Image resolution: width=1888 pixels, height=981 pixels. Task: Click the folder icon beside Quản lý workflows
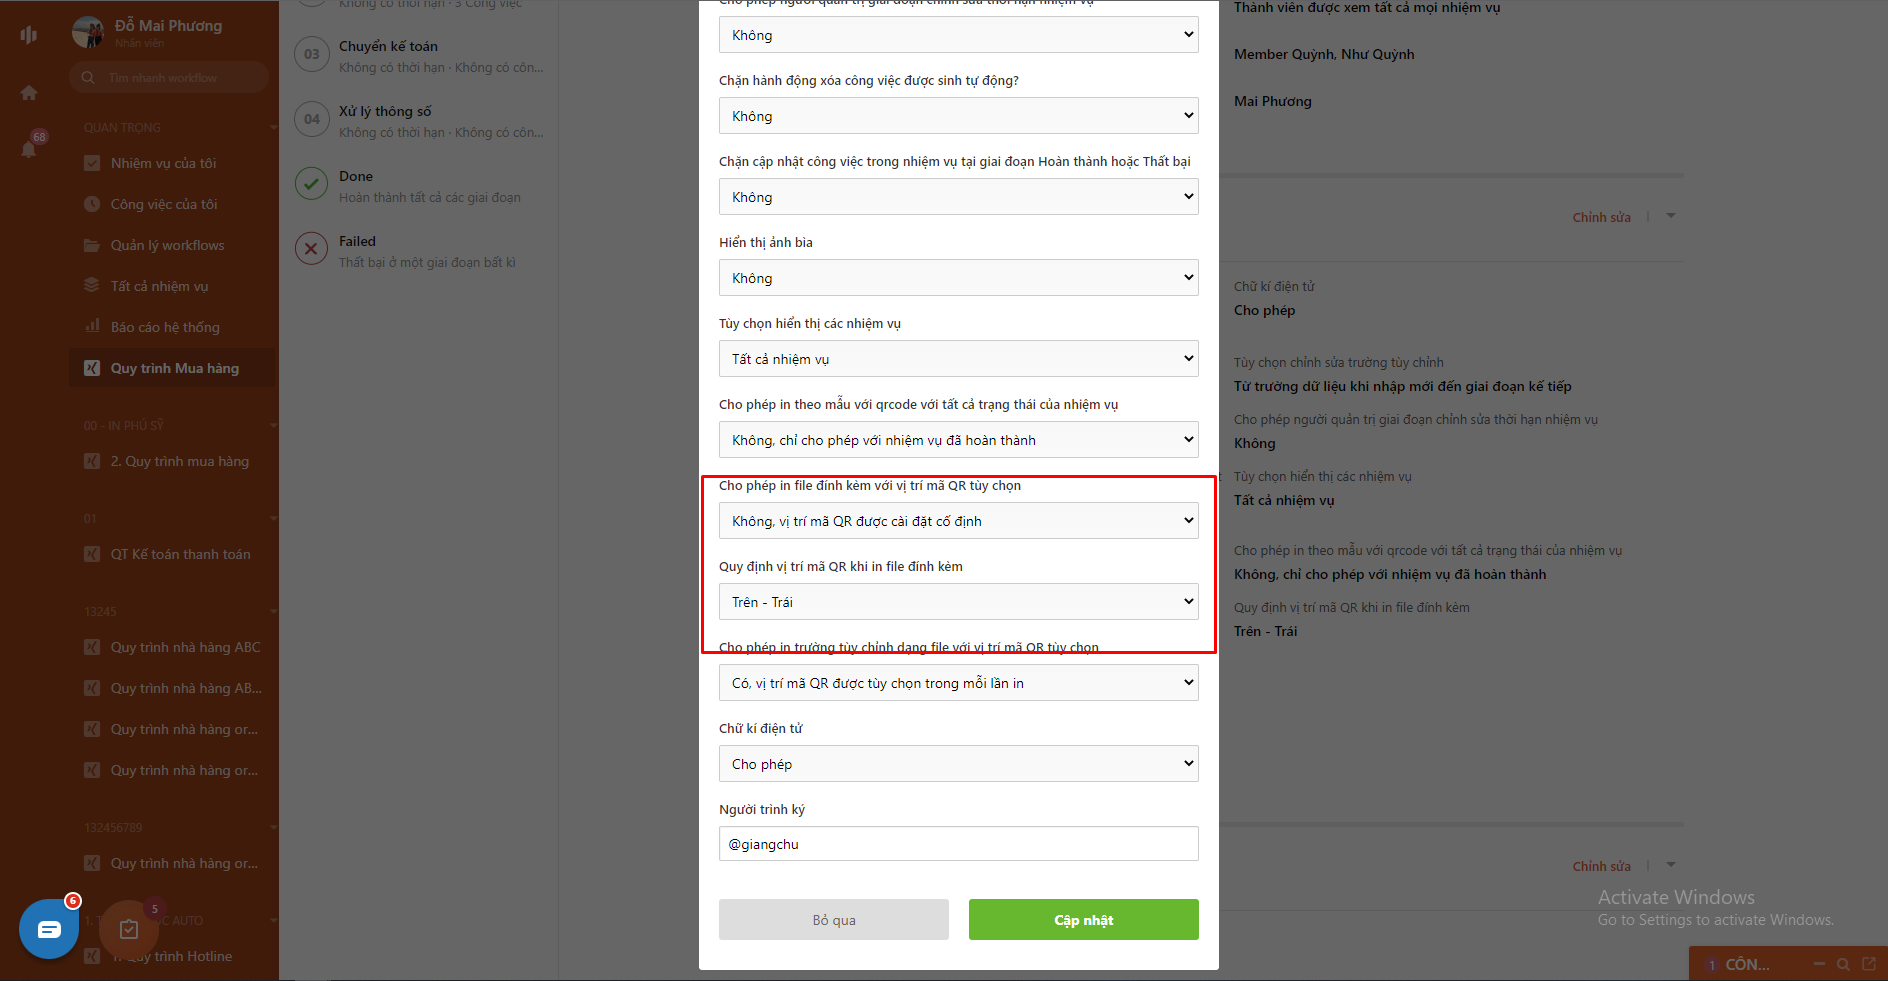pyautogui.click(x=92, y=245)
